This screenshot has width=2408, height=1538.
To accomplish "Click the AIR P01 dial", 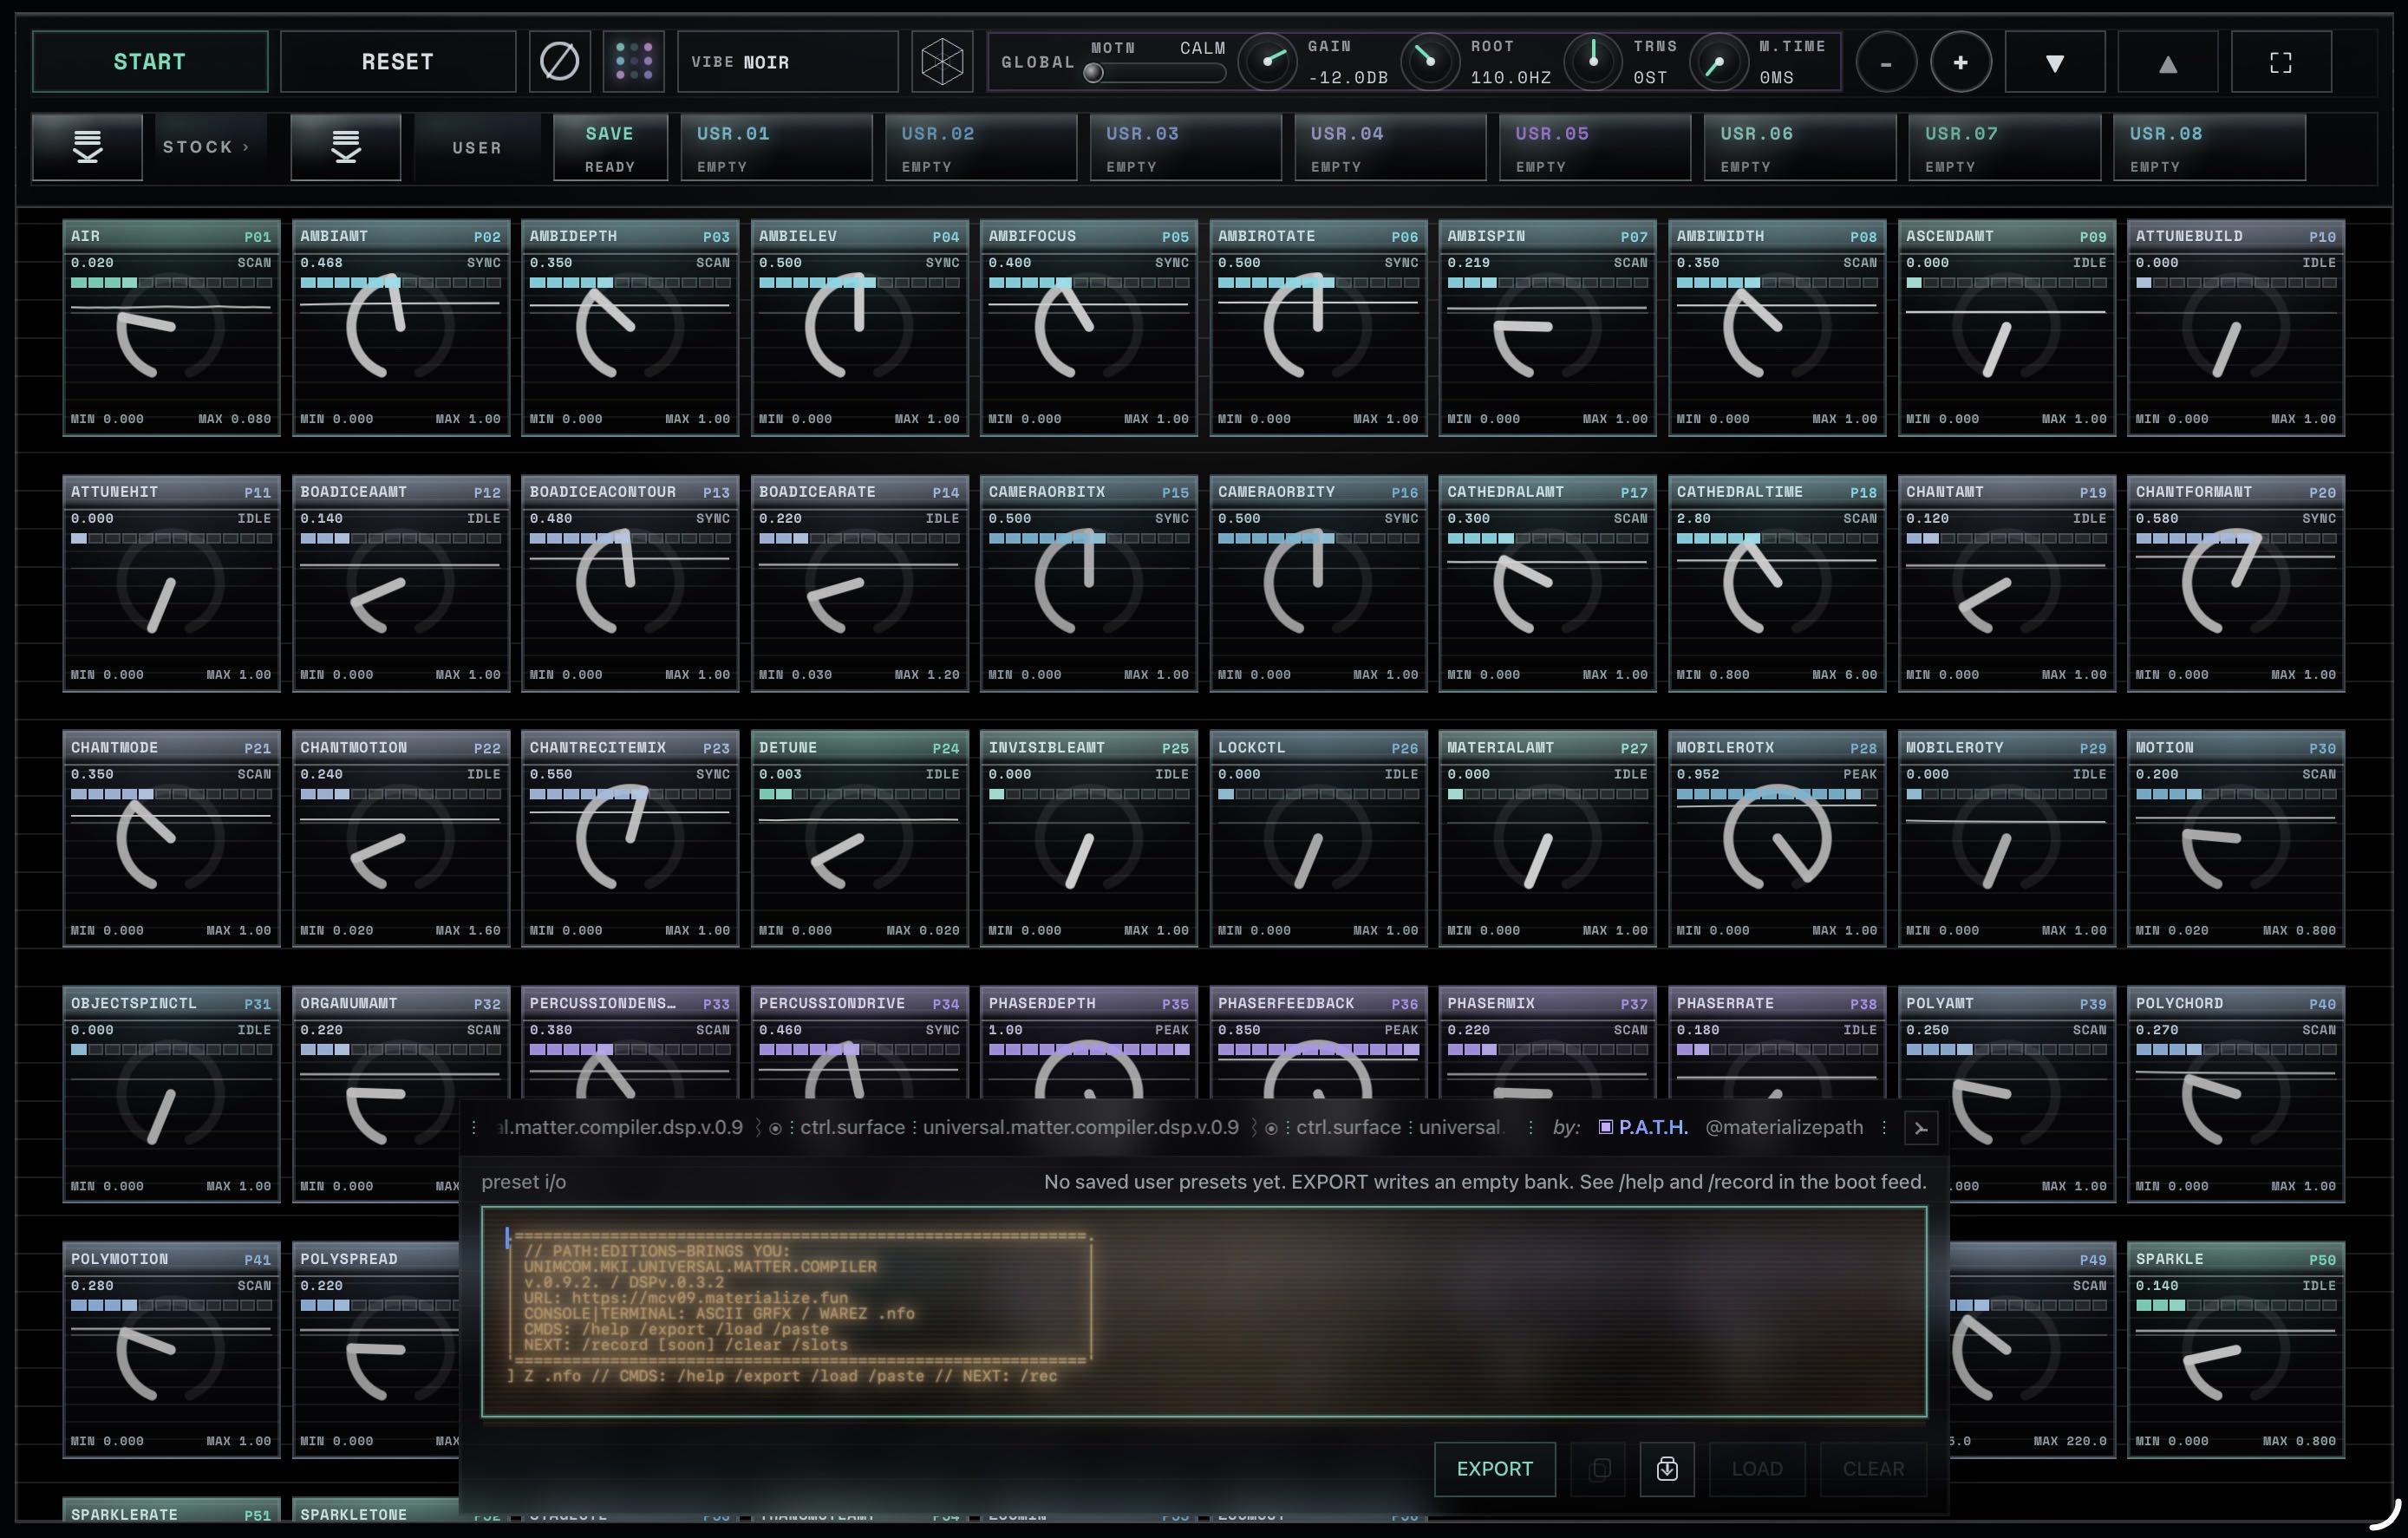I will pos(171,328).
